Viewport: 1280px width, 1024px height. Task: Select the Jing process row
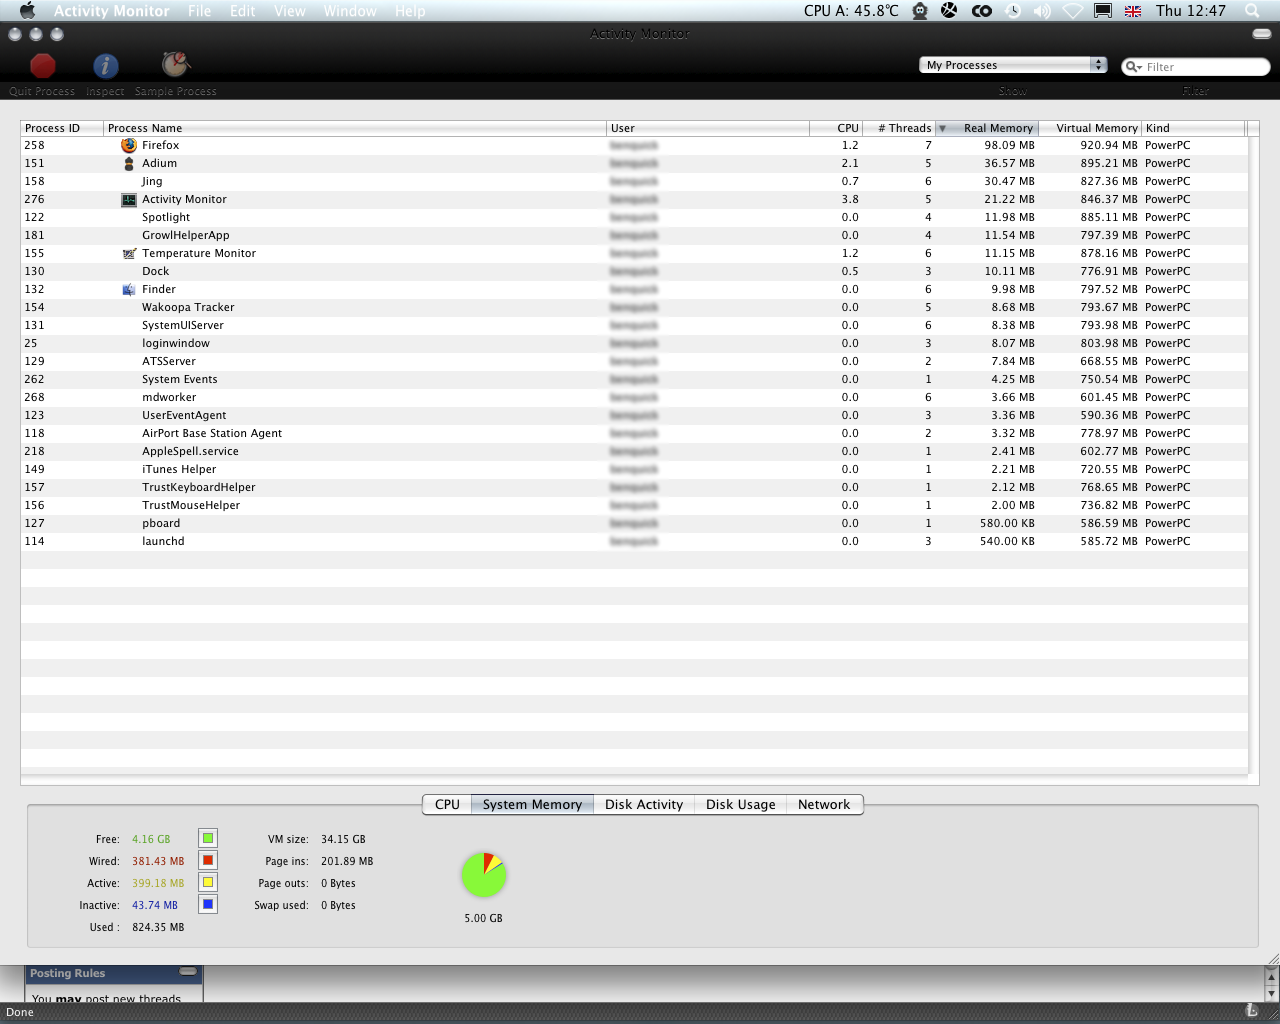tap(634, 181)
